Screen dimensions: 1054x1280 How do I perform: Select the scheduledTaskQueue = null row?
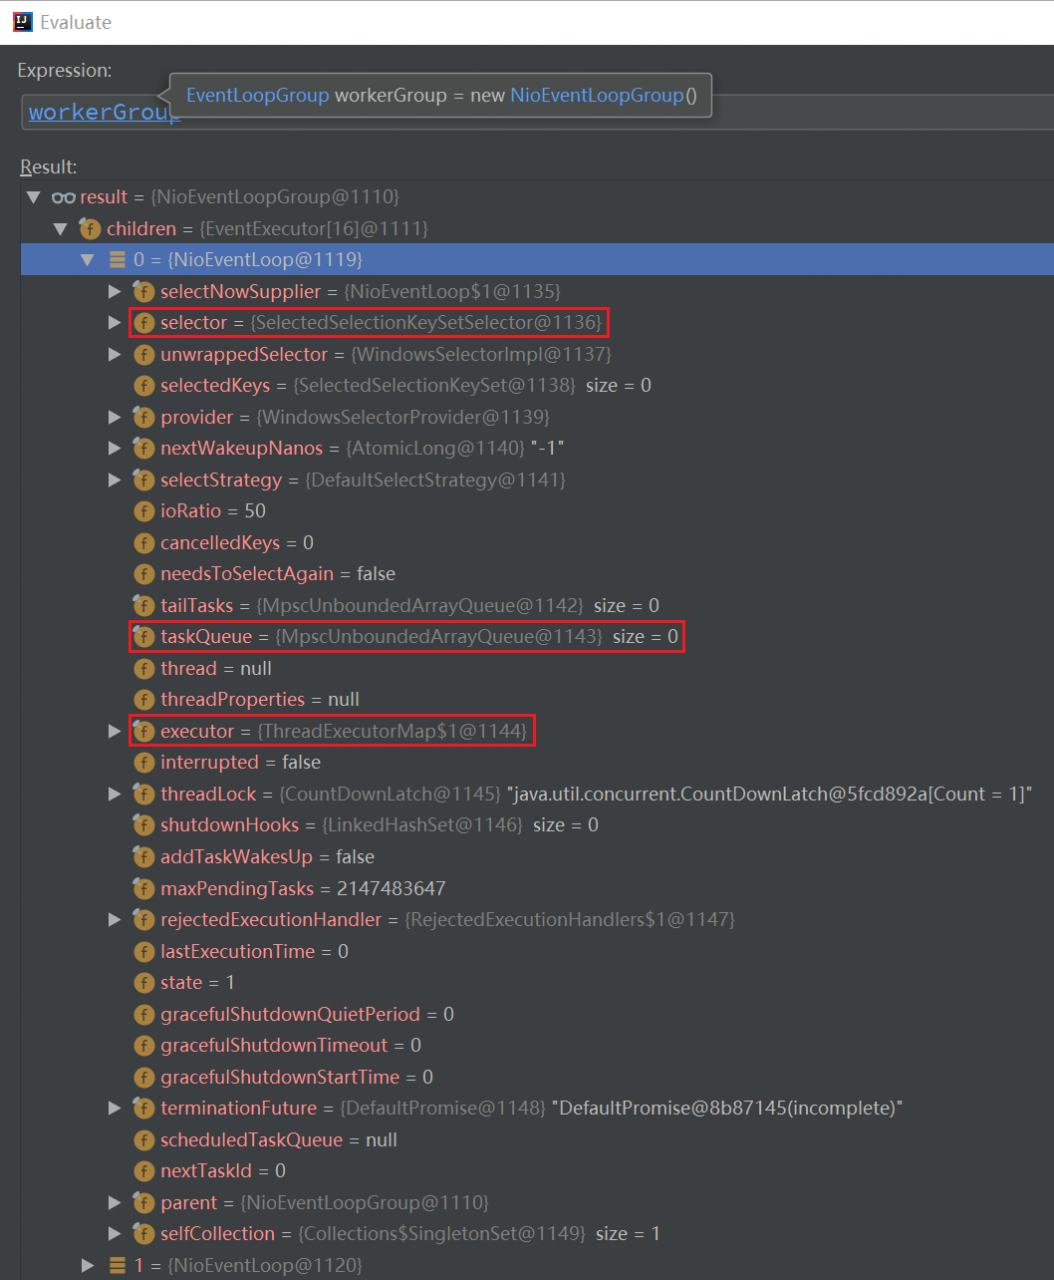tap(537, 1140)
